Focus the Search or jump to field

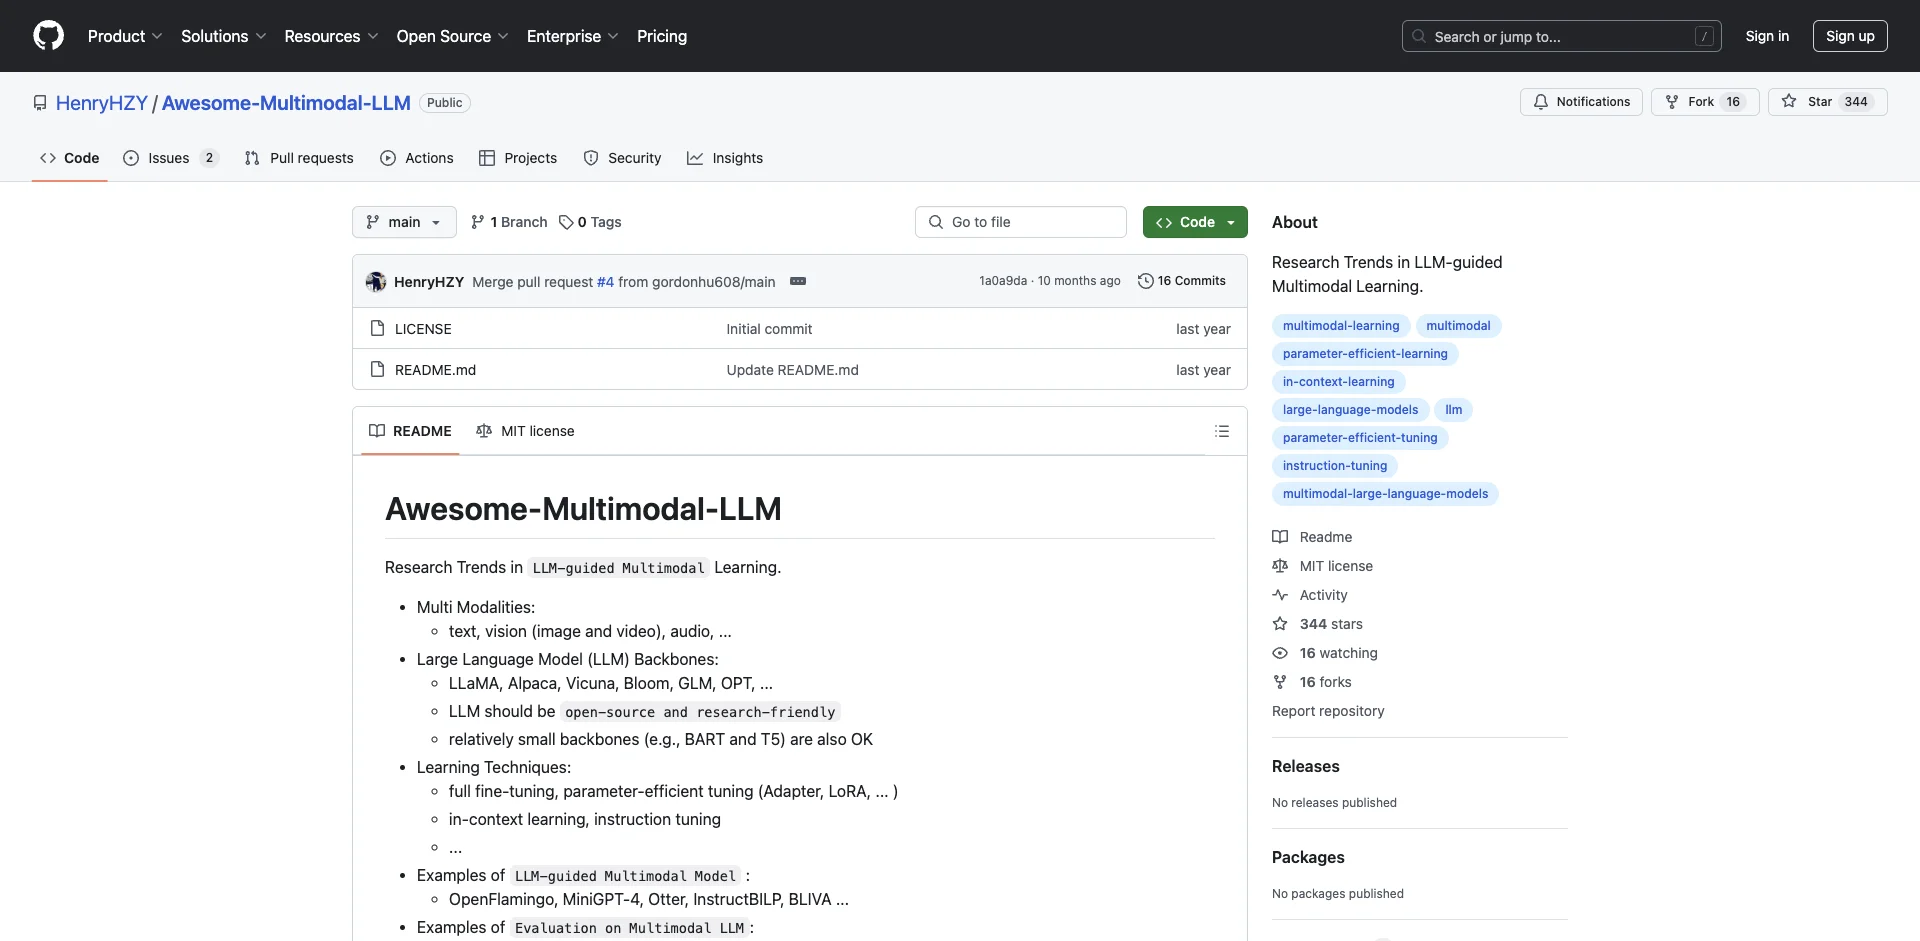[x=1562, y=36]
